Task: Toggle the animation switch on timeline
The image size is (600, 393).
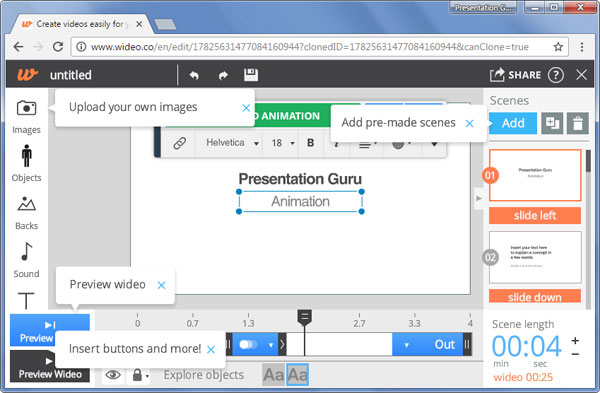Action: coord(248,344)
